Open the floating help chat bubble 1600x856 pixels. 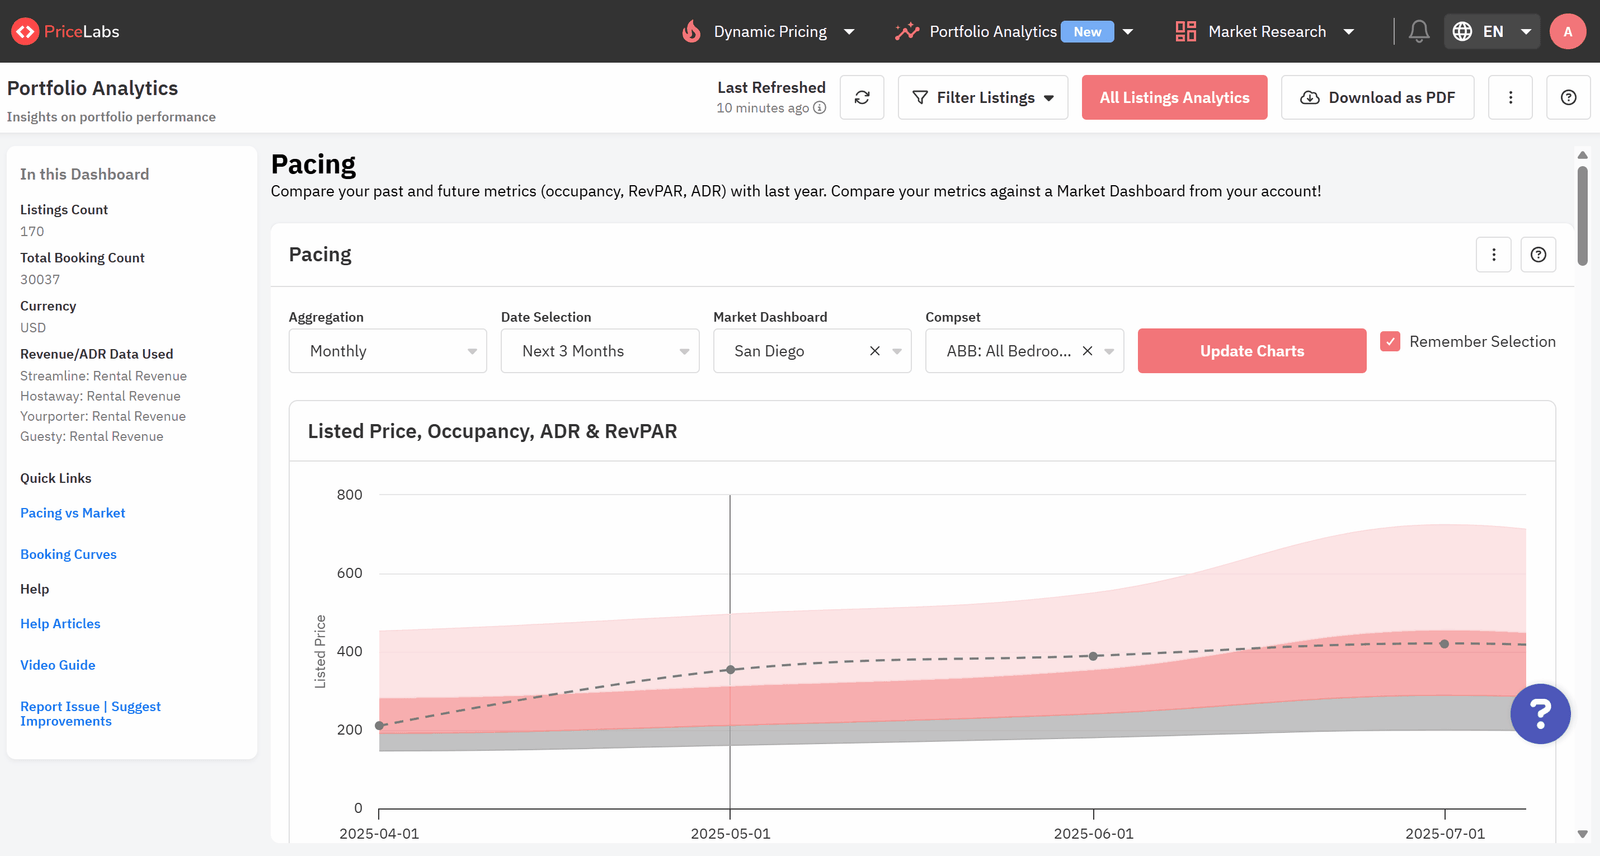[1540, 714]
